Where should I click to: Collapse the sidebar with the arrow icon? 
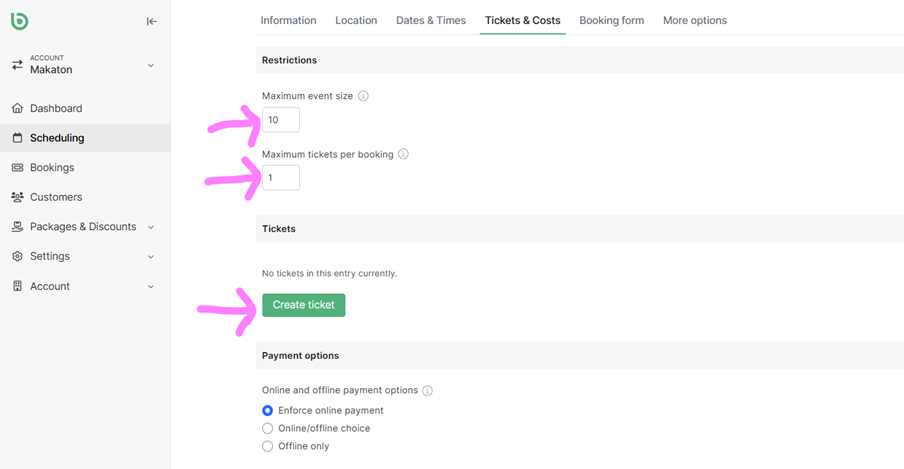pyautogui.click(x=151, y=21)
